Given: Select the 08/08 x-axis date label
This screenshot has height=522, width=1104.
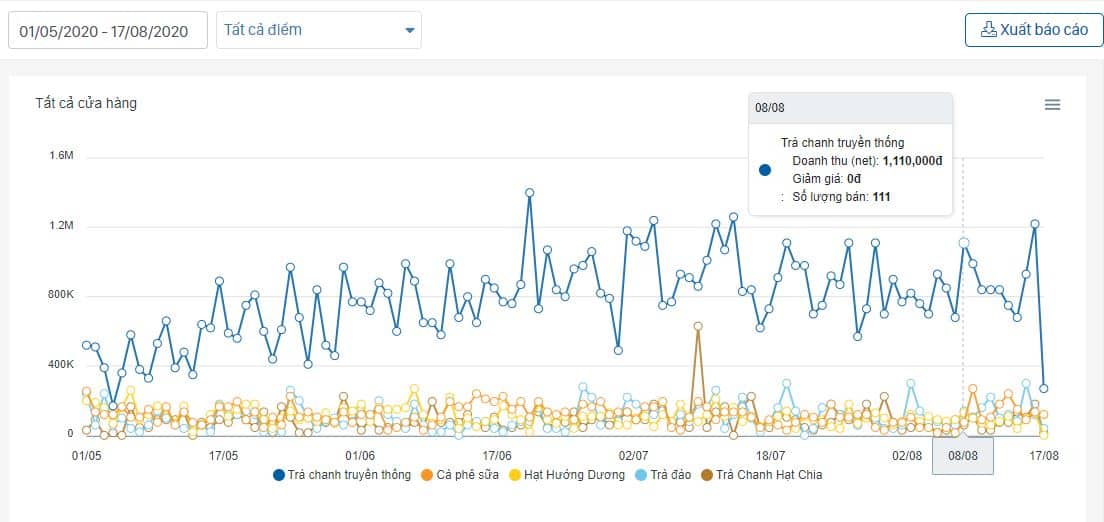Looking at the screenshot, I should pyautogui.click(x=963, y=455).
